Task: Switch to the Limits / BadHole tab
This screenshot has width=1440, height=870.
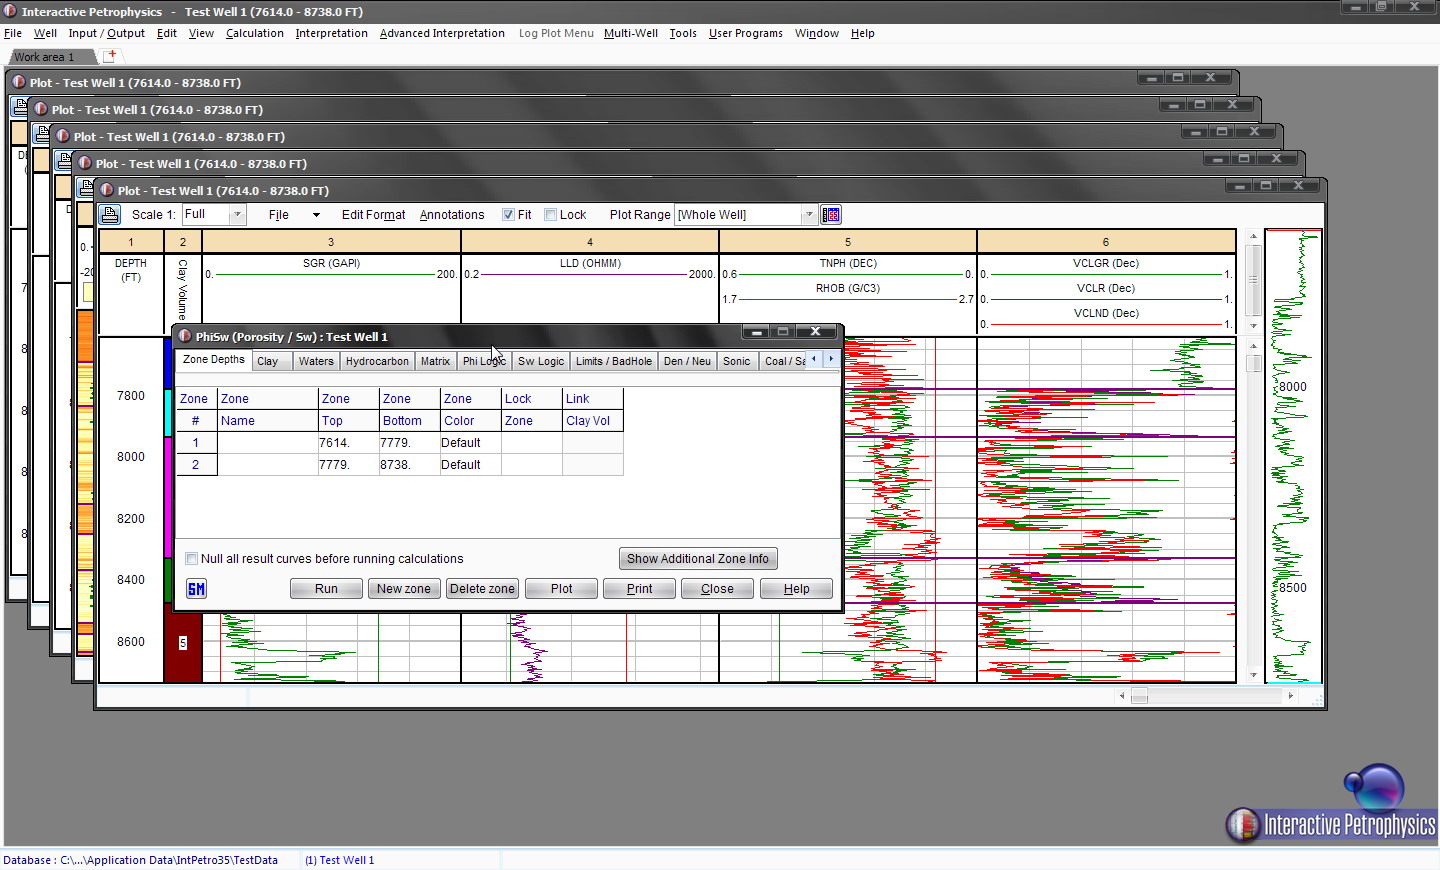Action: coord(614,362)
